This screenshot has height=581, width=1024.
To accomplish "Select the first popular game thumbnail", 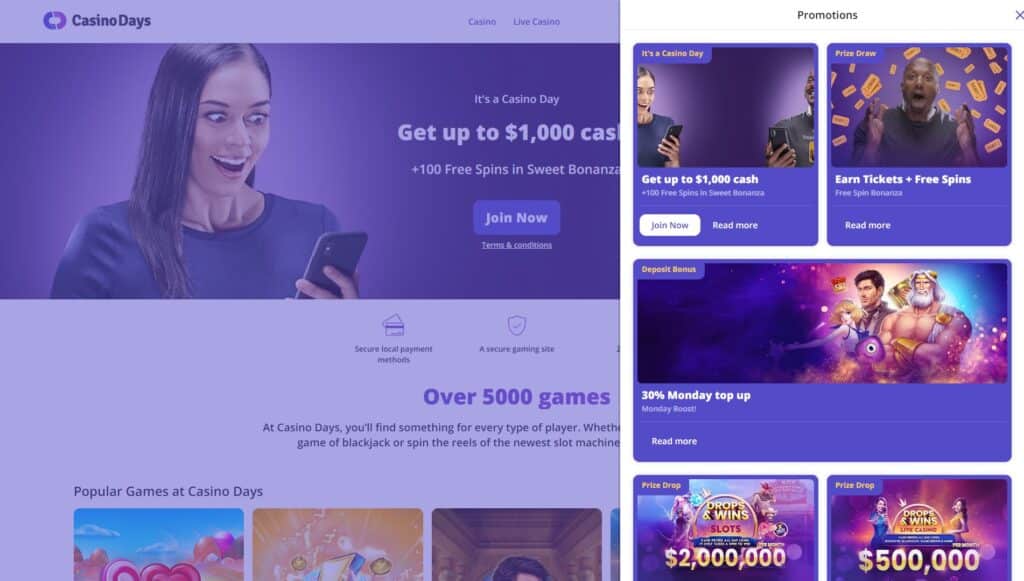I will (x=159, y=544).
